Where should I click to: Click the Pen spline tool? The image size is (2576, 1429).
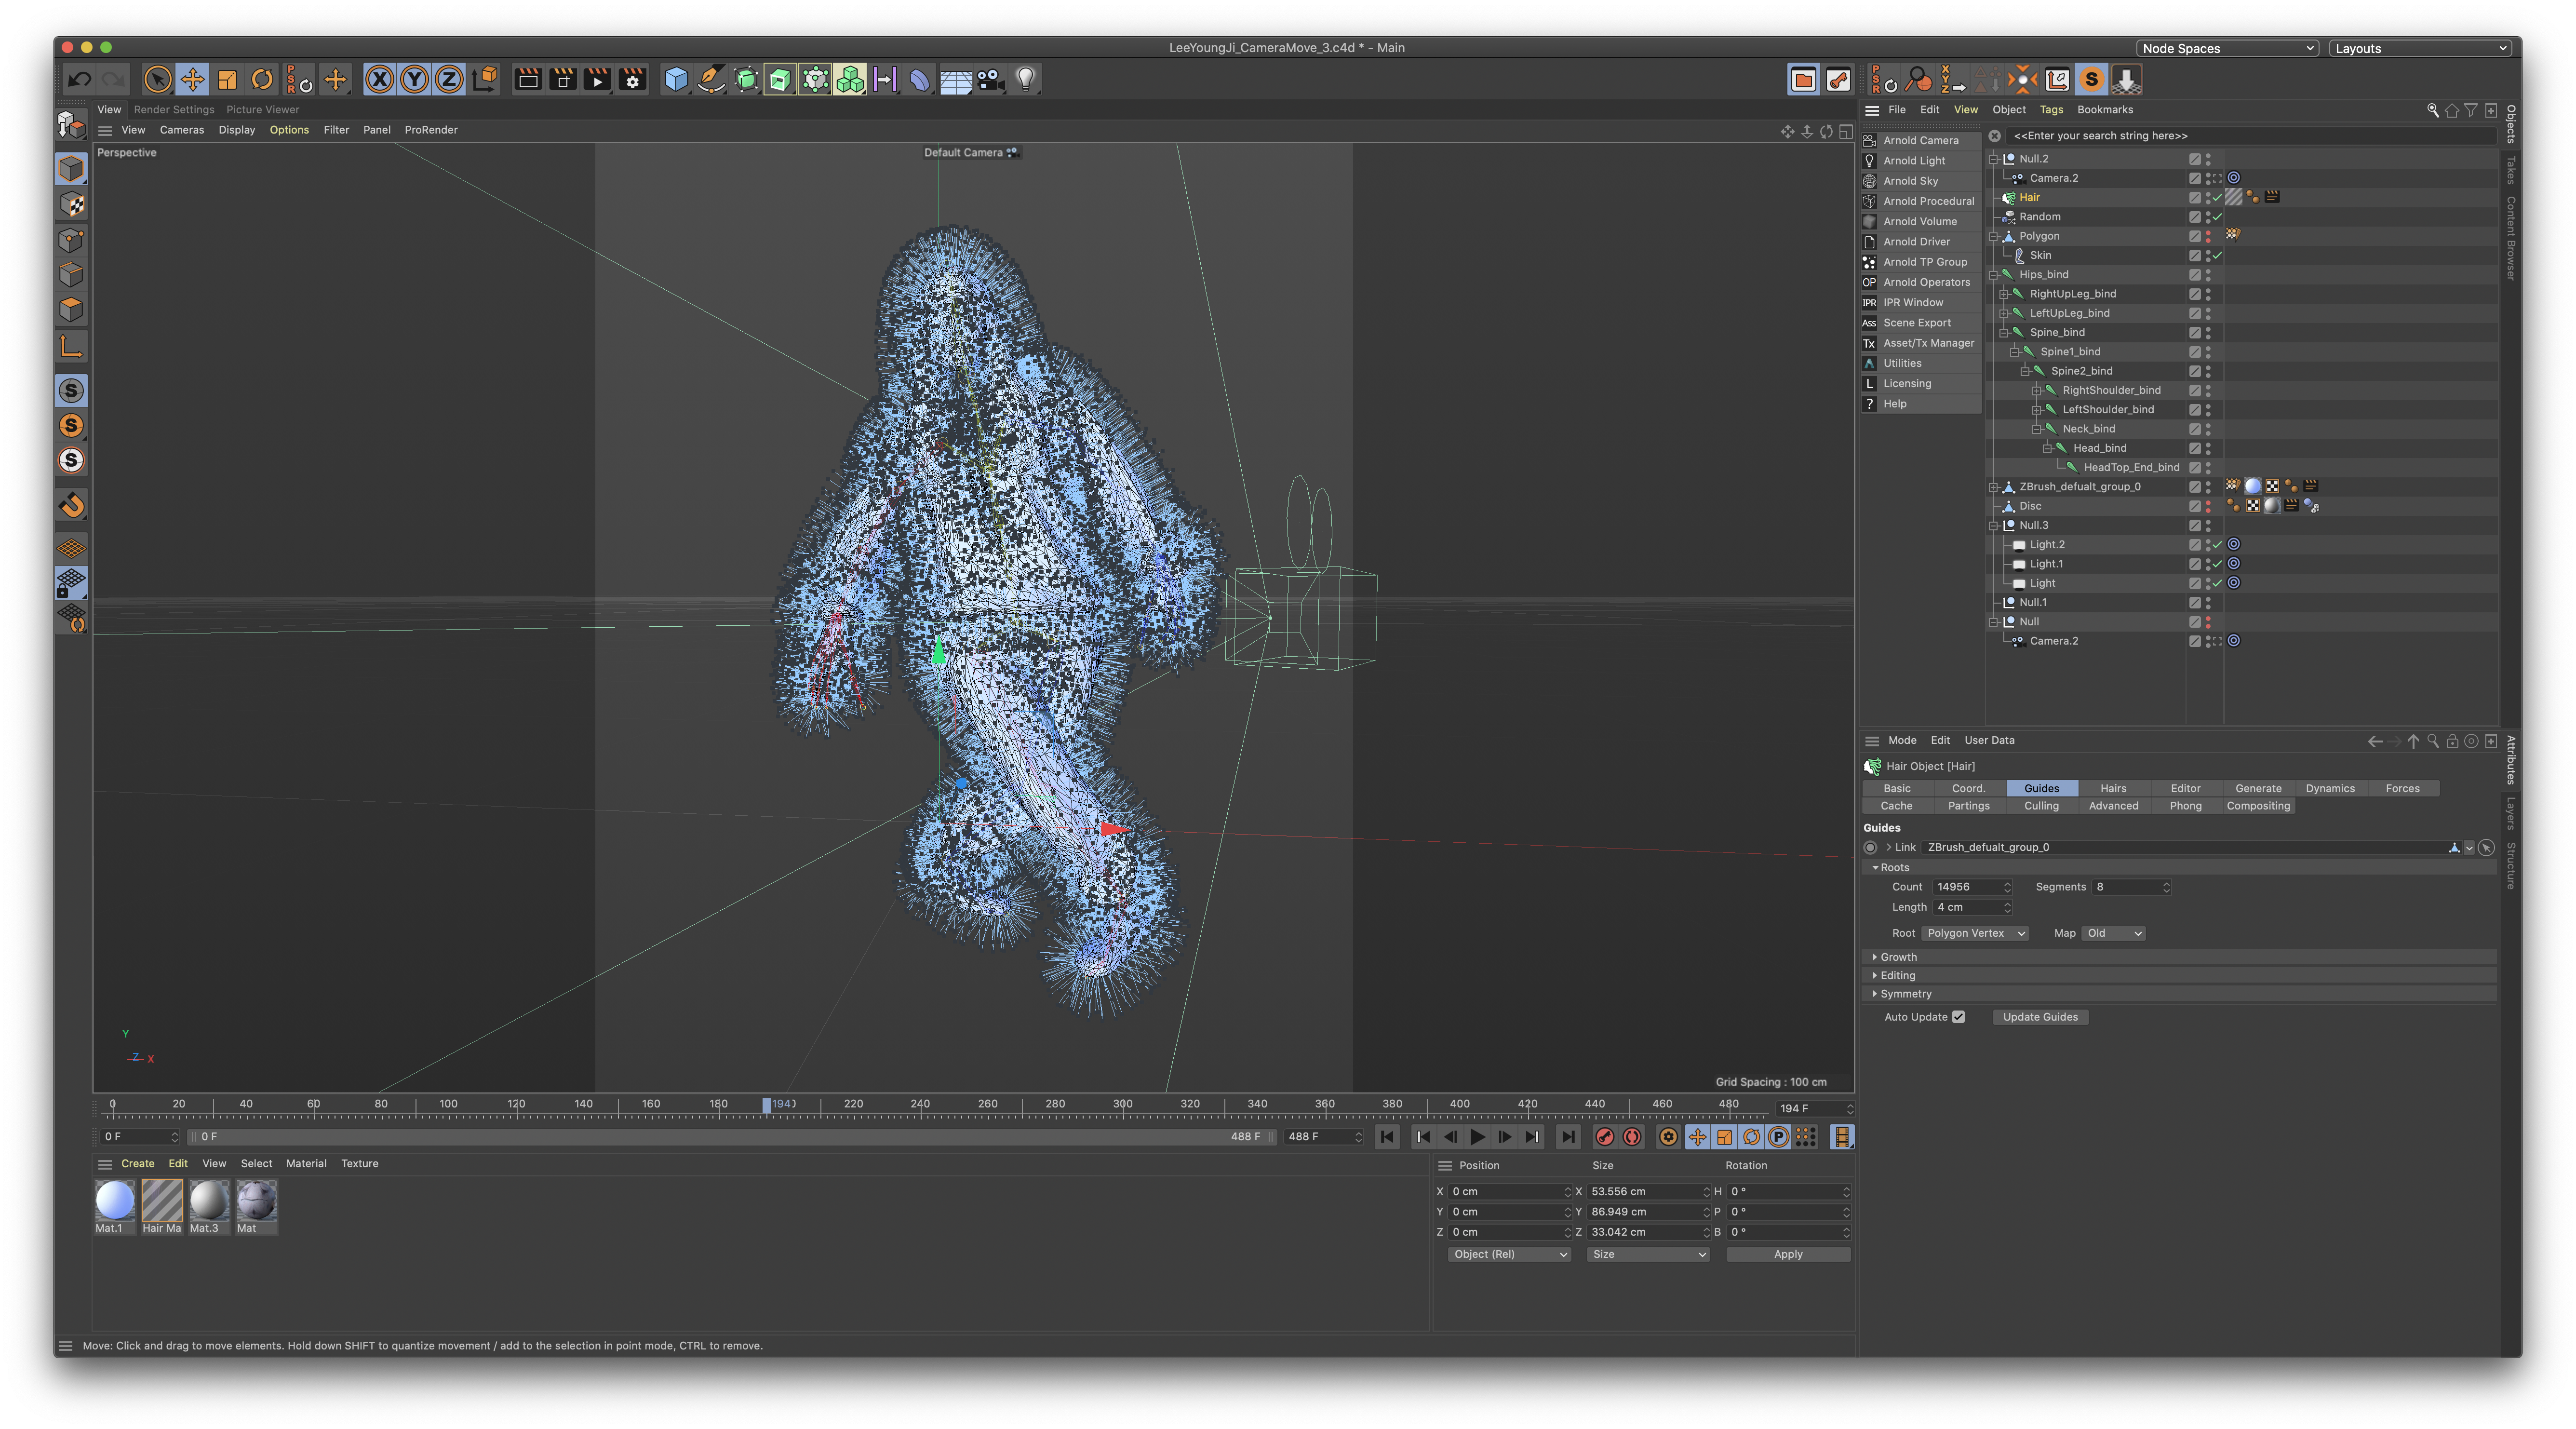pyautogui.click(x=711, y=80)
